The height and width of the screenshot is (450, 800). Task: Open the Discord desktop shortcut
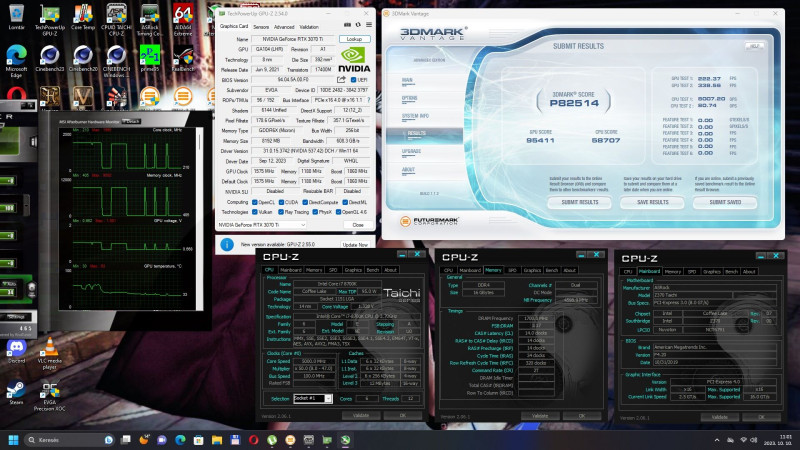coord(16,351)
